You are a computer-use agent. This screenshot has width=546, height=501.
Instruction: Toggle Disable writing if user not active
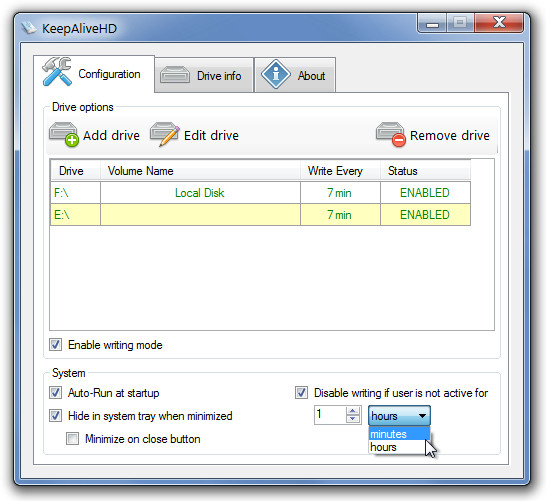[x=301, y=393]
